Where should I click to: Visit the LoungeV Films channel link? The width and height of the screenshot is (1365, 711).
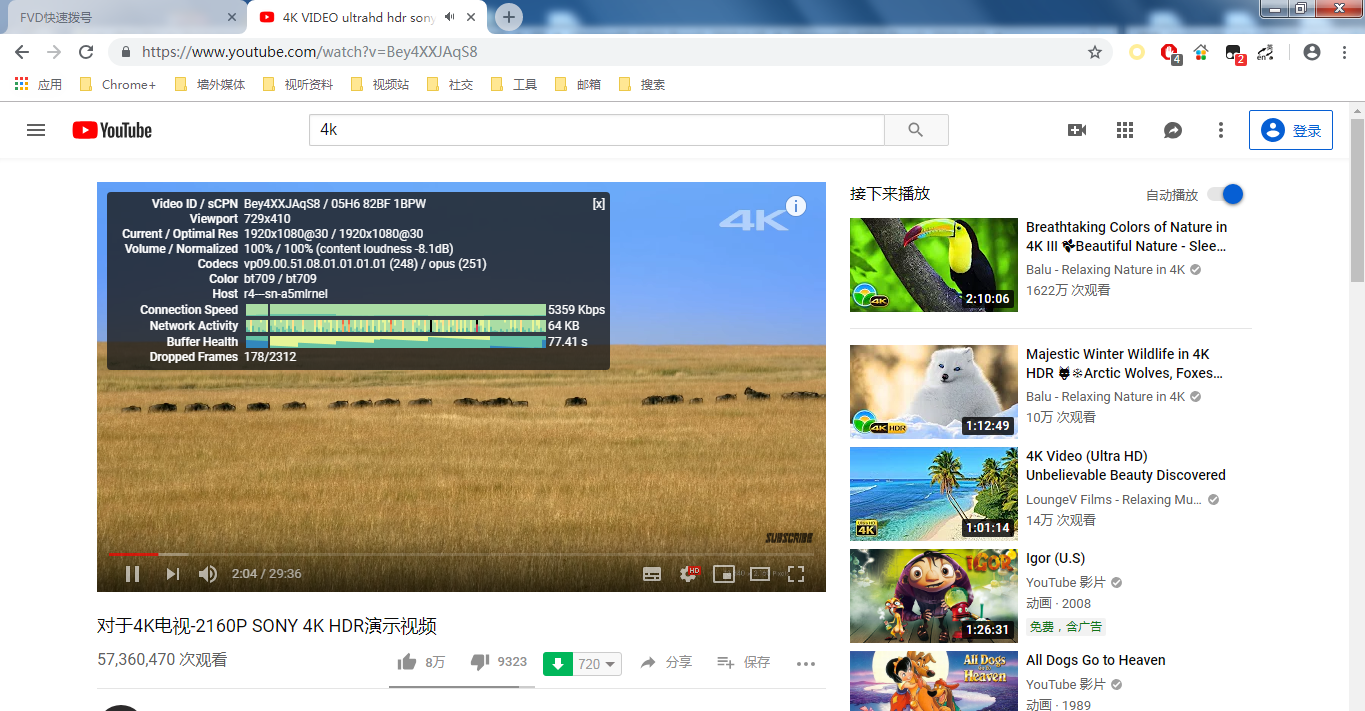click(x=1114, y=499)
